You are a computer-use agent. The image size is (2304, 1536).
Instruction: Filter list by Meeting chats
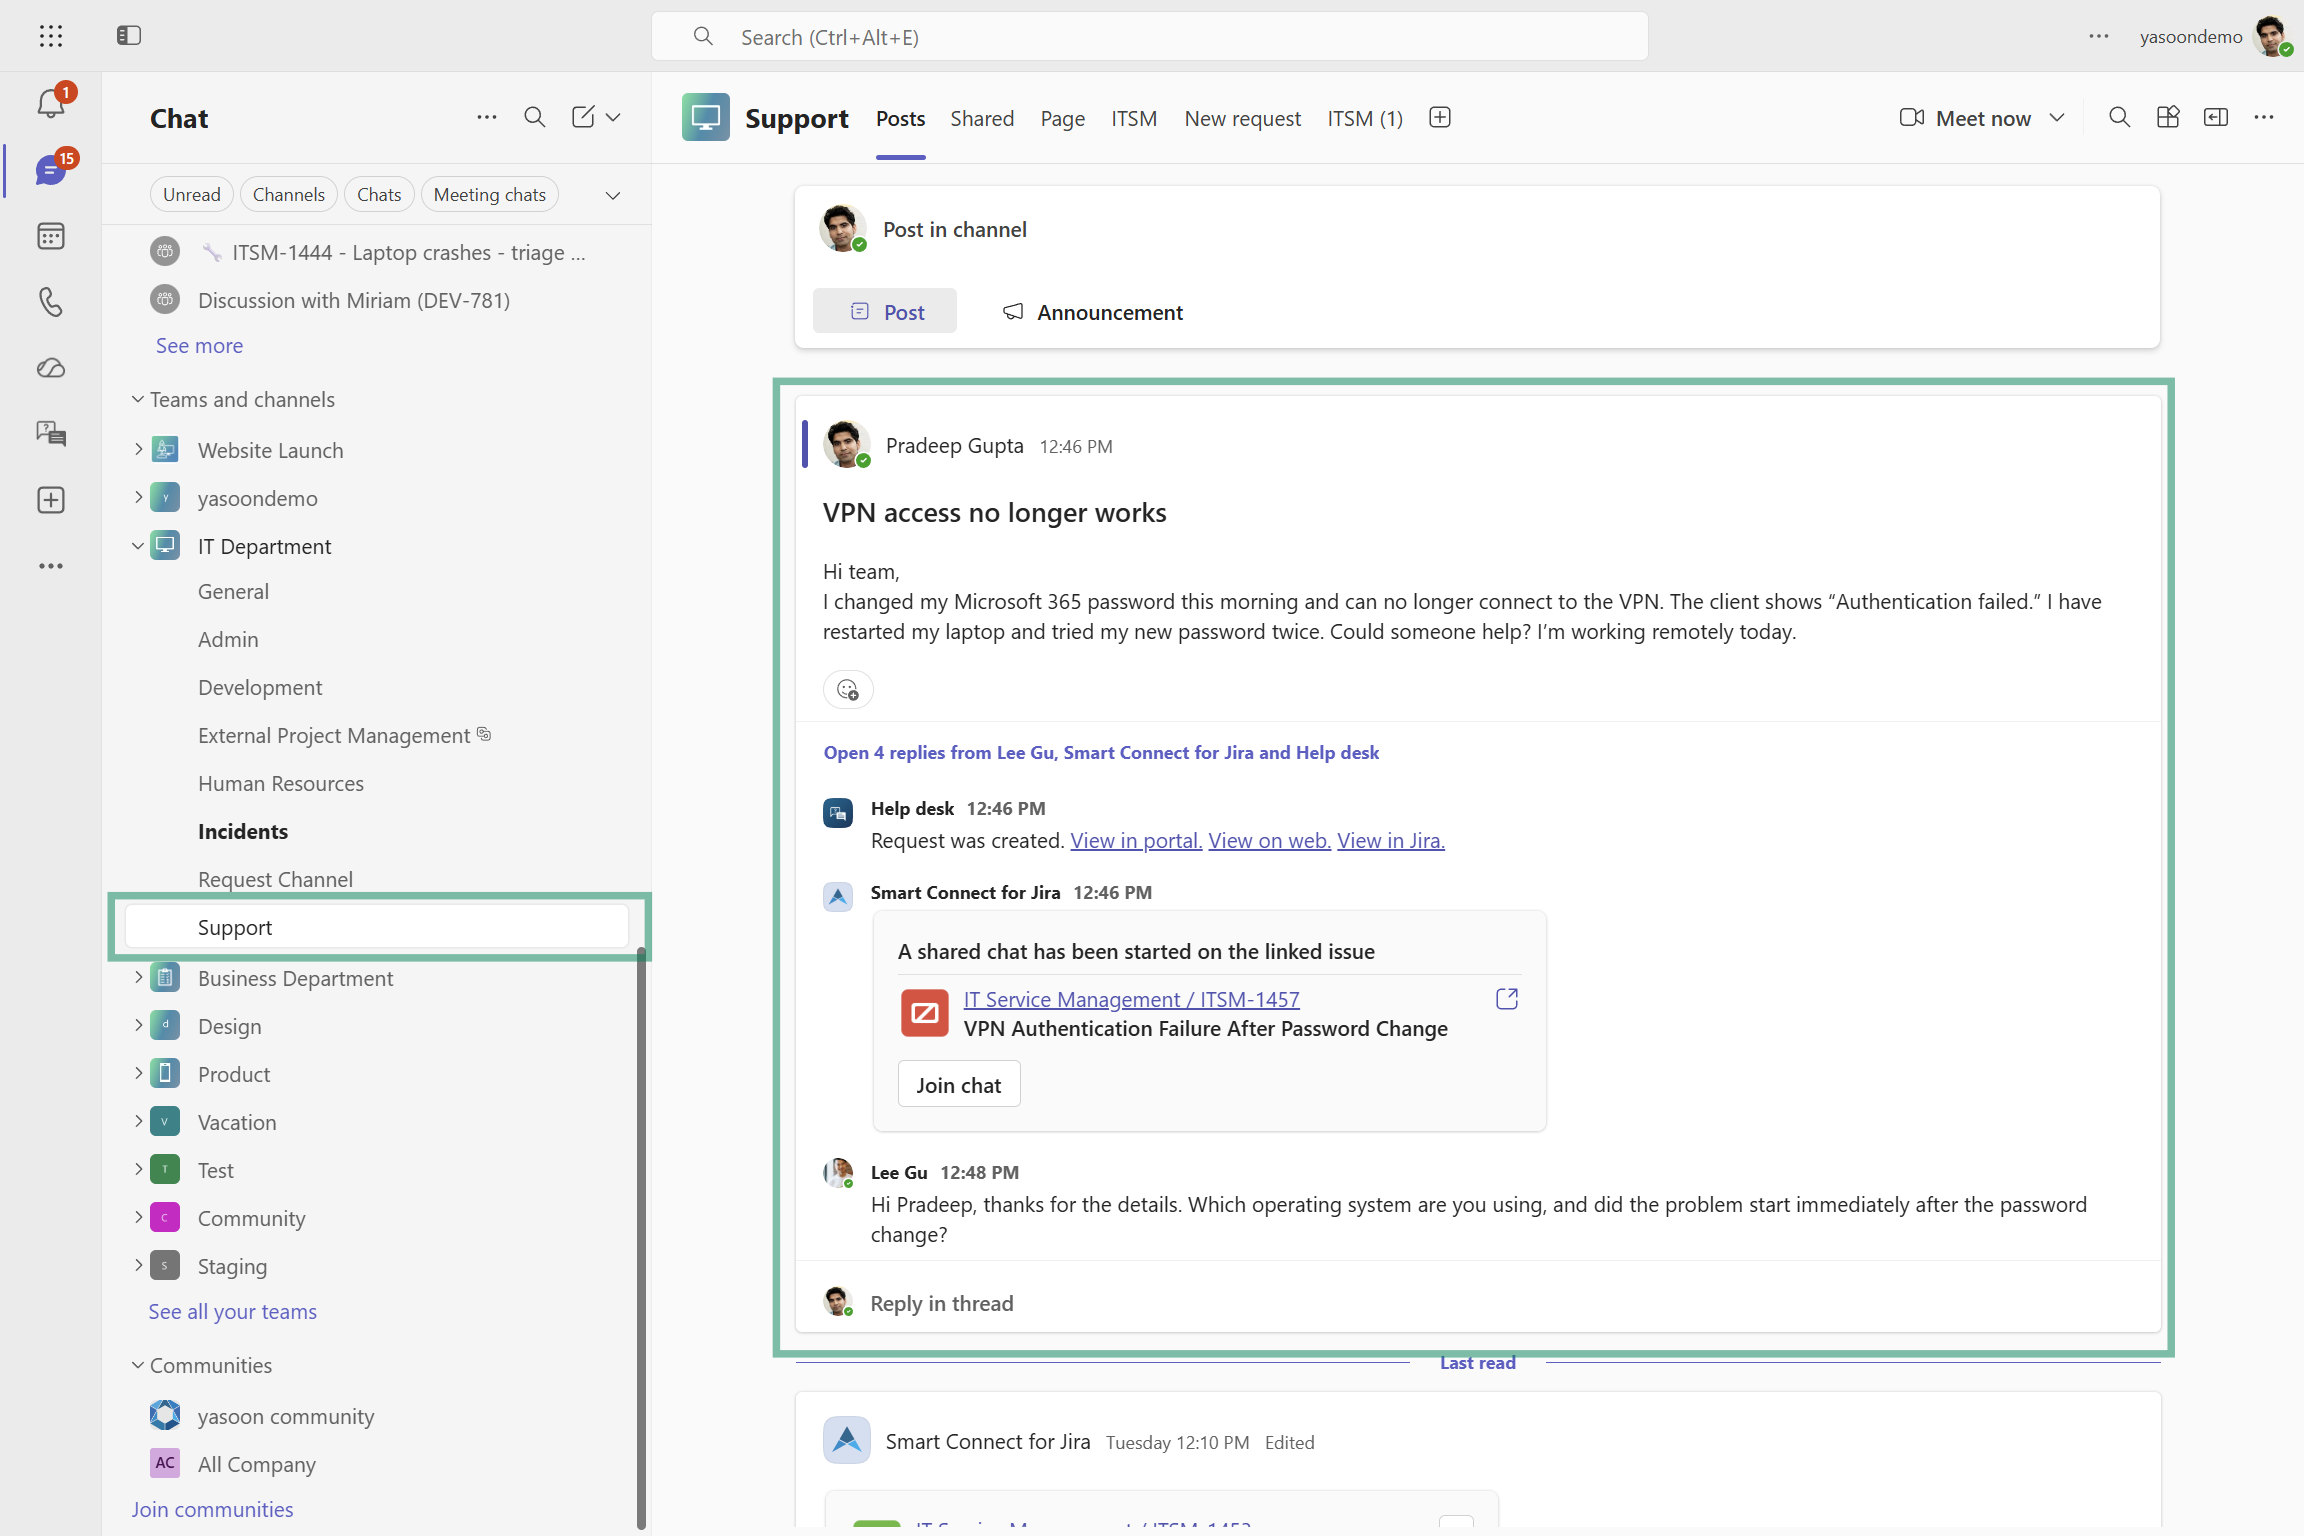[x=490, y=195]
